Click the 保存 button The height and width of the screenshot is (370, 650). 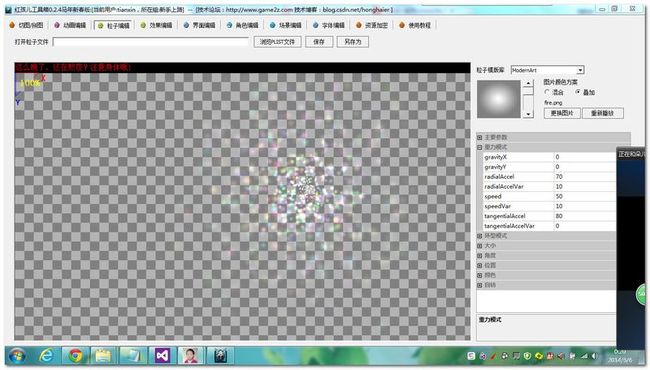319,42
